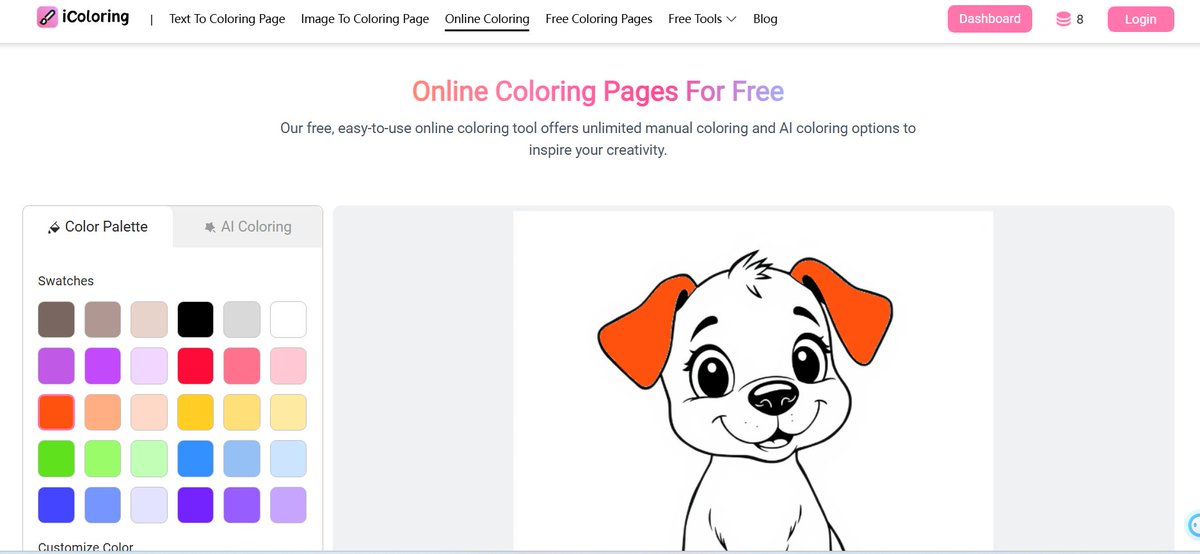Pick the taupe brown swatch

tap(103, 319)
